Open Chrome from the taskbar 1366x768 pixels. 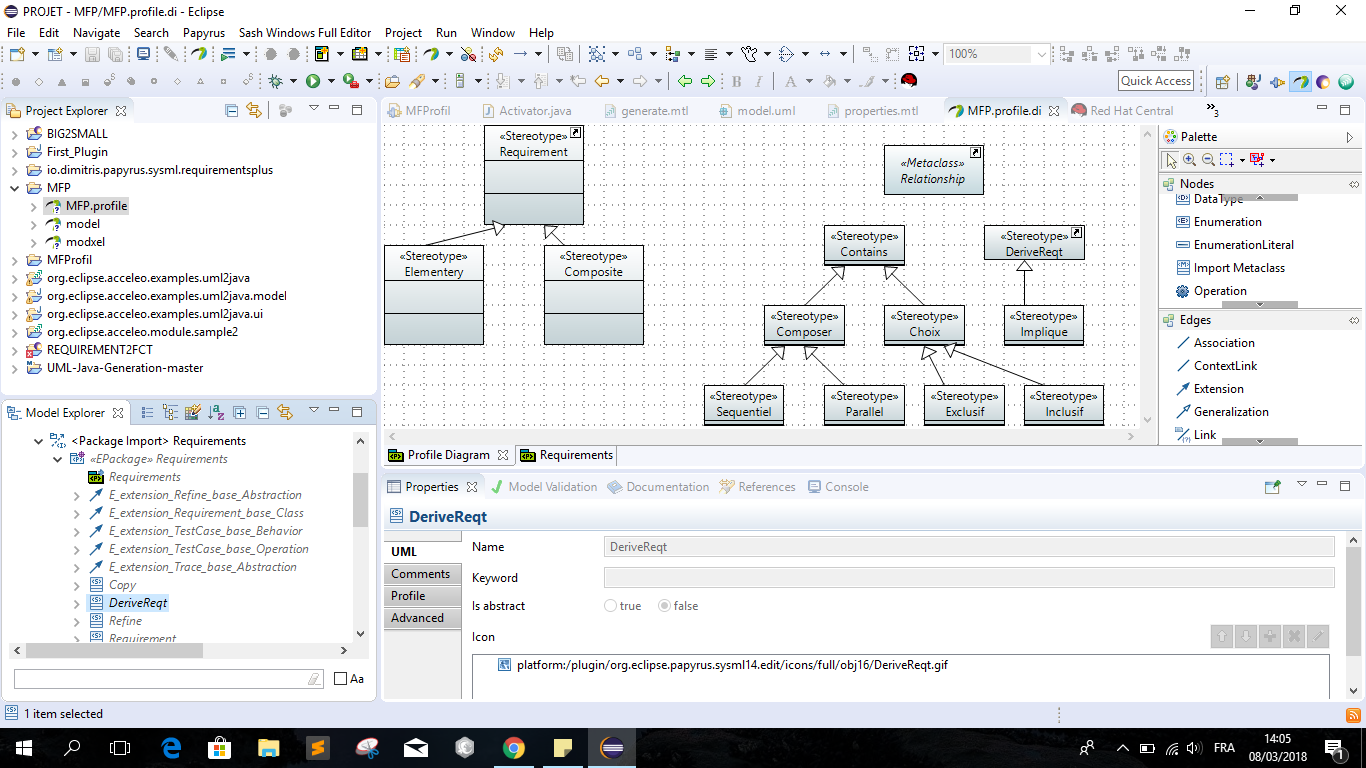coord(513,747)
